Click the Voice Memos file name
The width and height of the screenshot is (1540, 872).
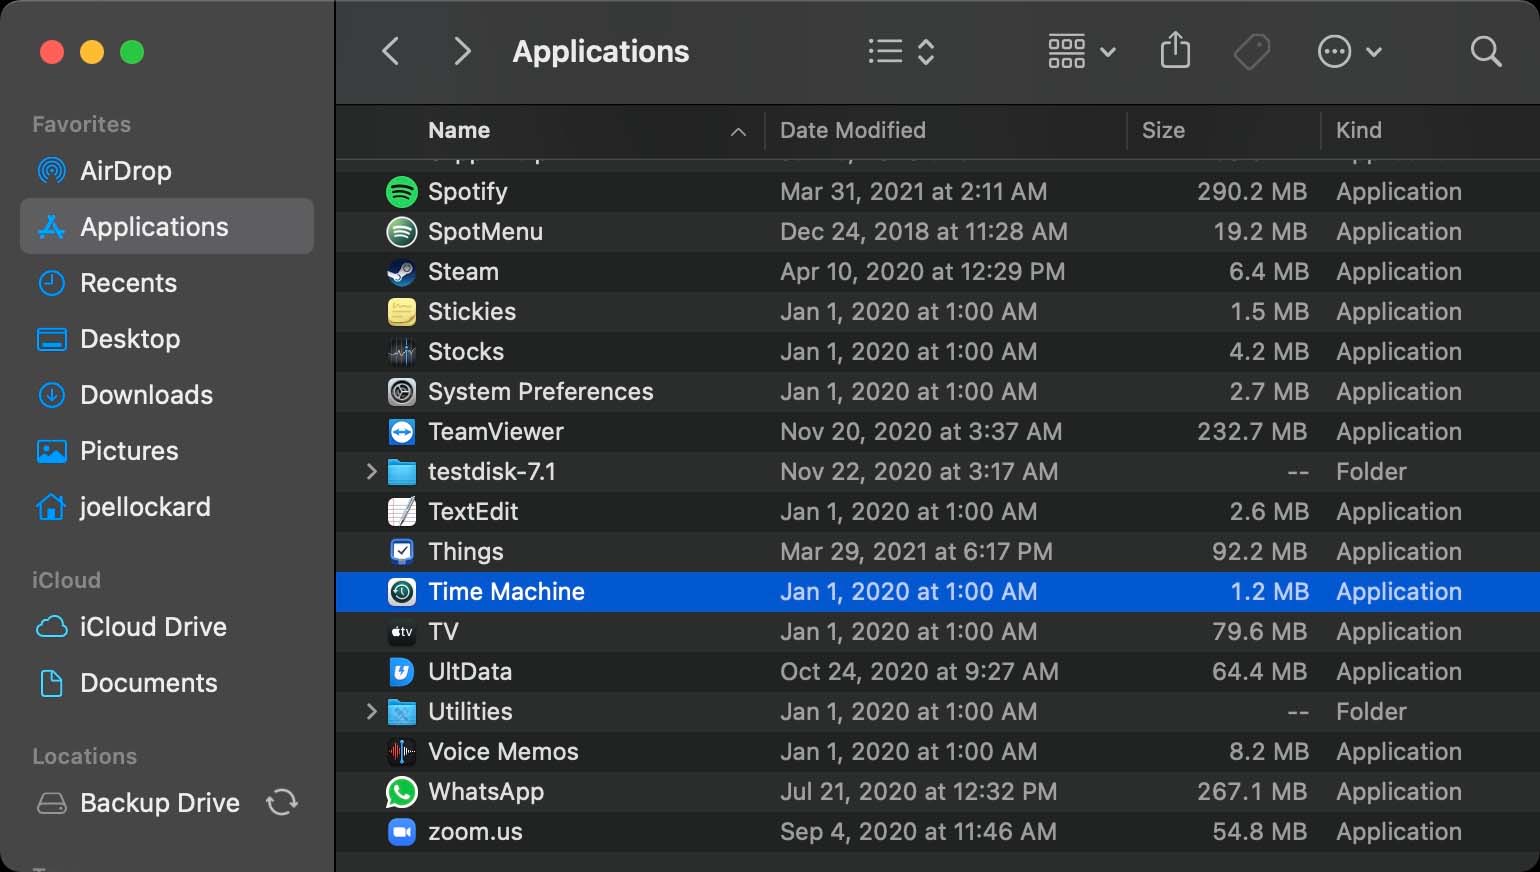503,751
